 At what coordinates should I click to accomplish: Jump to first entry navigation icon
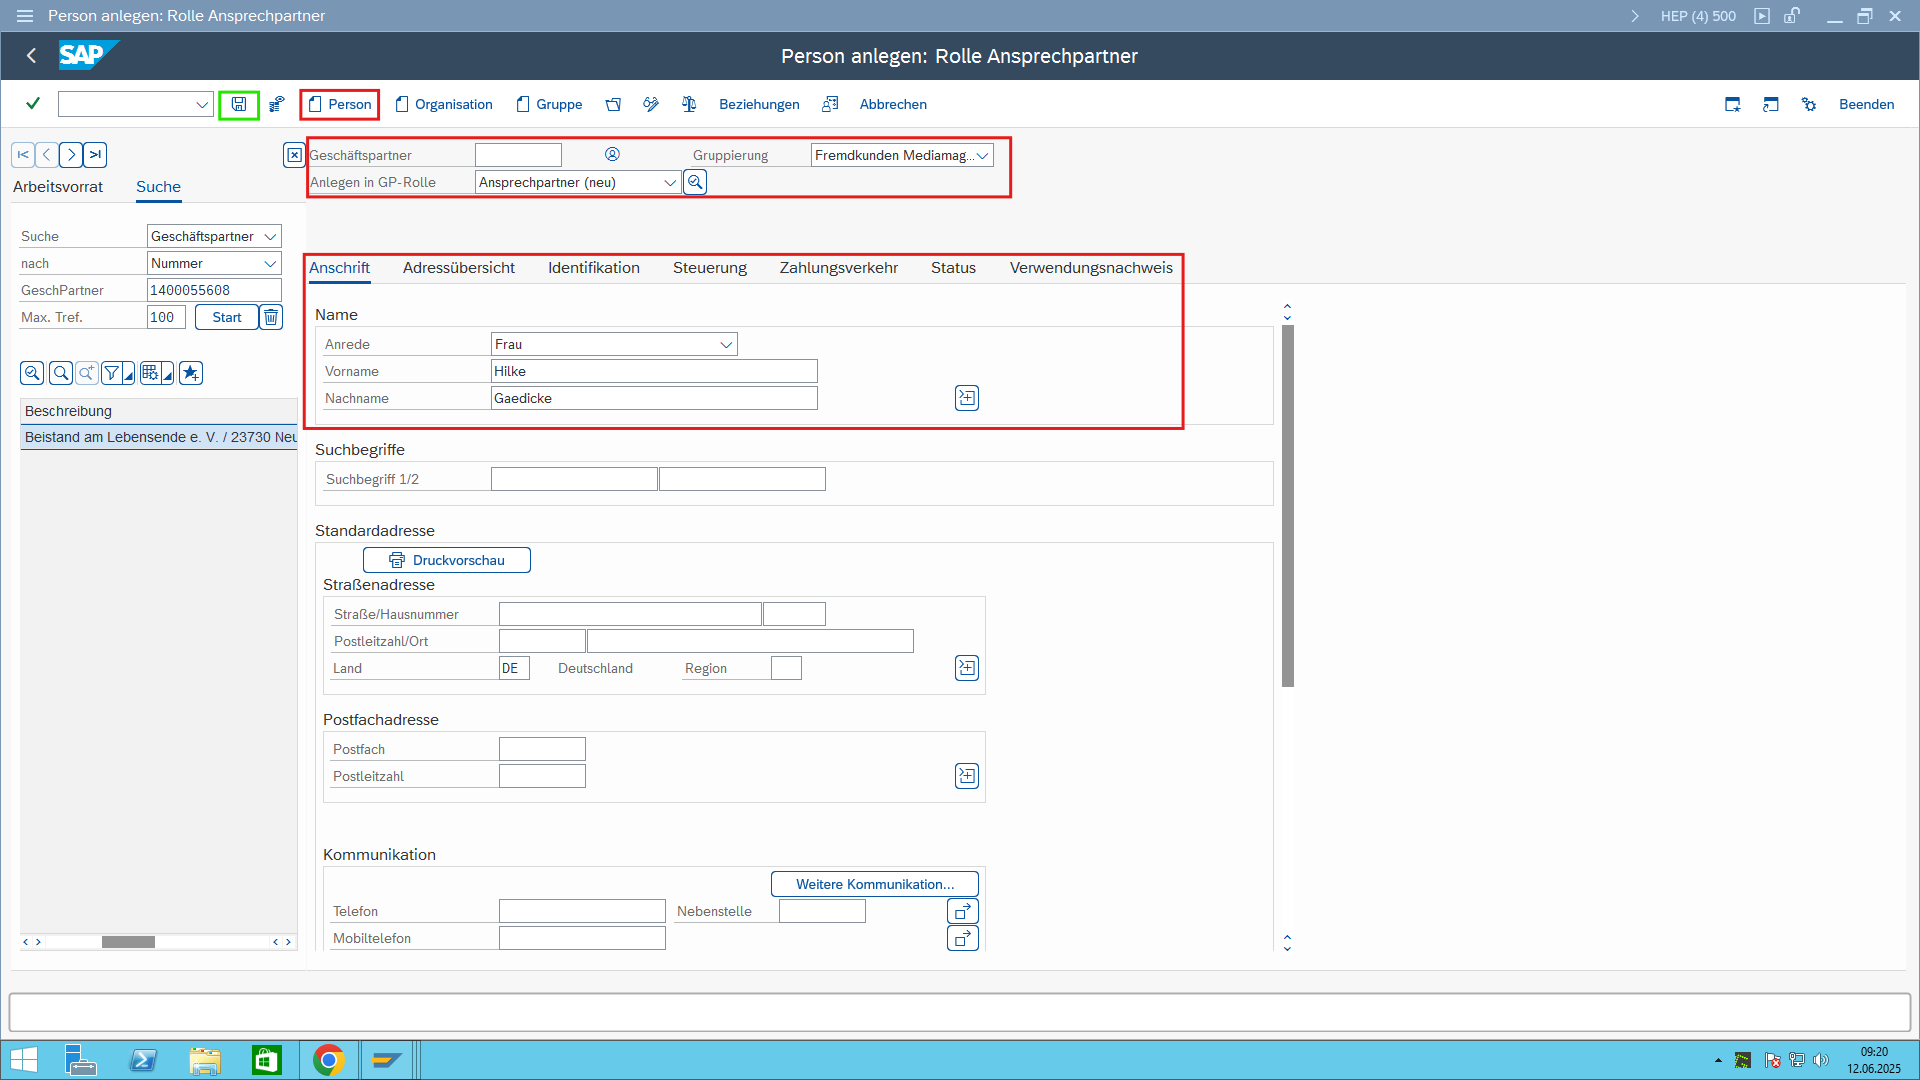[22, 155]
